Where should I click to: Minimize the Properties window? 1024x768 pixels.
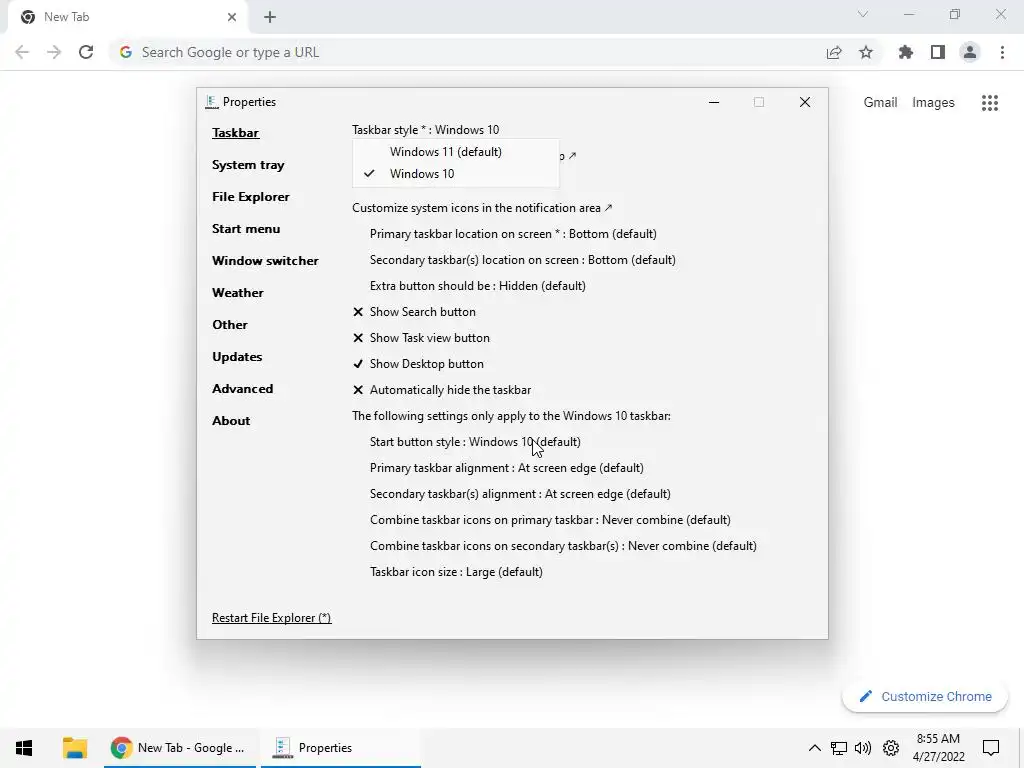(x=714, y=102)
